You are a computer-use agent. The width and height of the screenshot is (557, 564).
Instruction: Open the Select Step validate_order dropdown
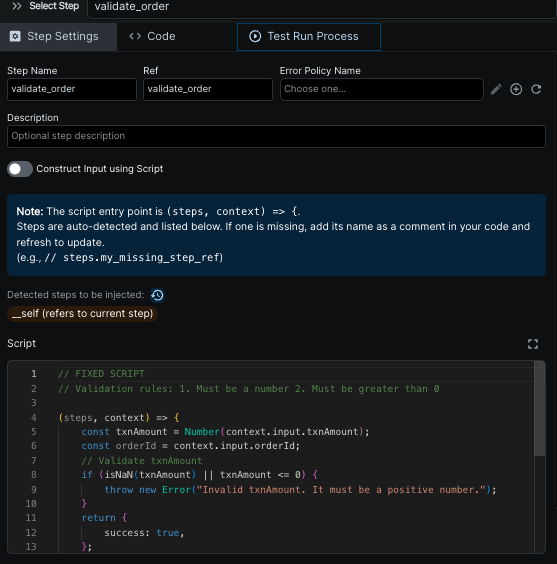click(321, 7)
